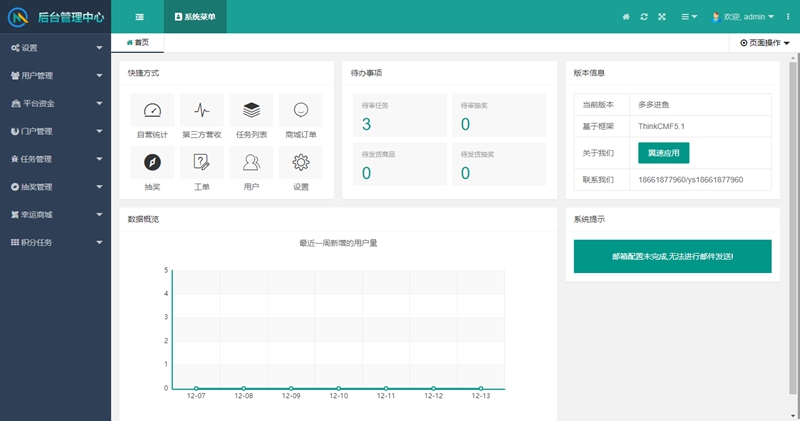Toggle the sidebar with hamburger icon

pyautogui.click(x=139, y=17)
